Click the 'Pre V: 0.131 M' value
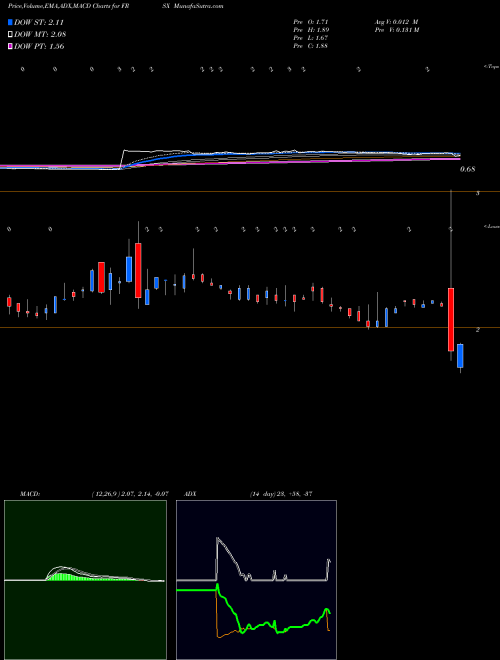Screen dimensions: 500x660 396,29
